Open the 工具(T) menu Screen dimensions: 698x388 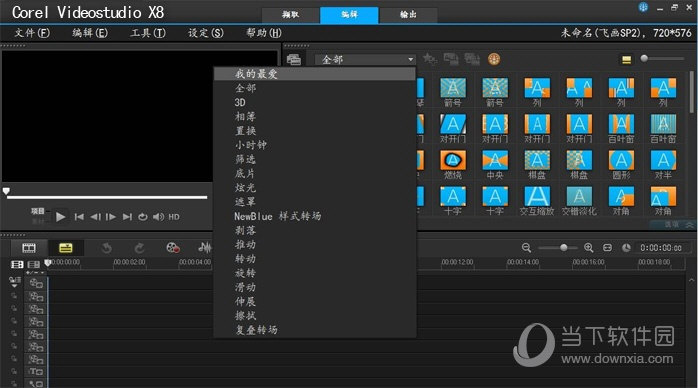pyautogui.click(x=148, y=33)
